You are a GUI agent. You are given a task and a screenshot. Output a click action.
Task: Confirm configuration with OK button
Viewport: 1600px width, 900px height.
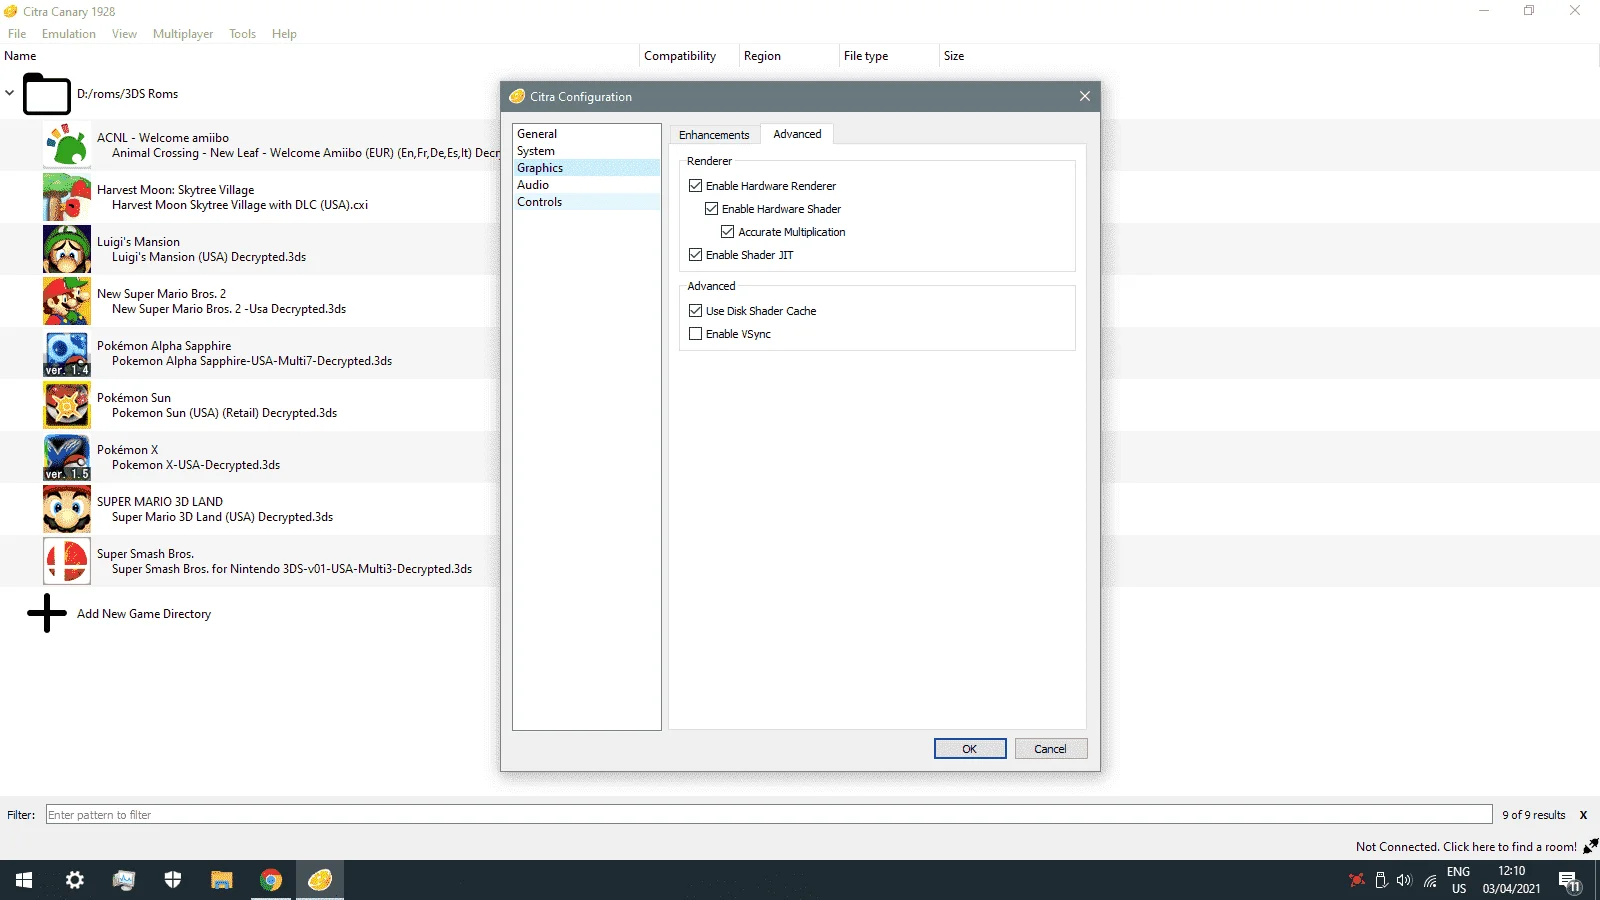coord(970,749)
